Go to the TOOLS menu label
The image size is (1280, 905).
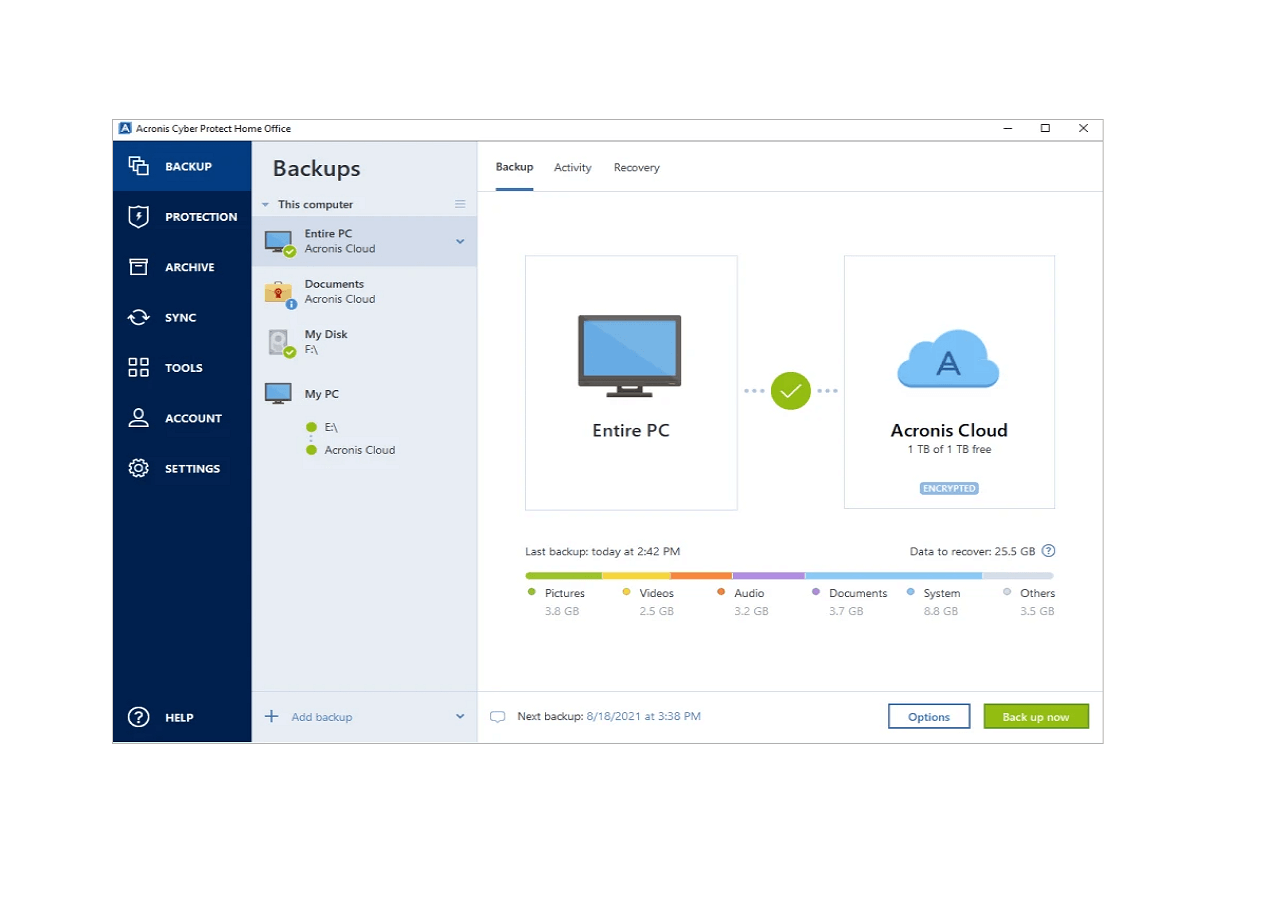(x=184, y=368)
